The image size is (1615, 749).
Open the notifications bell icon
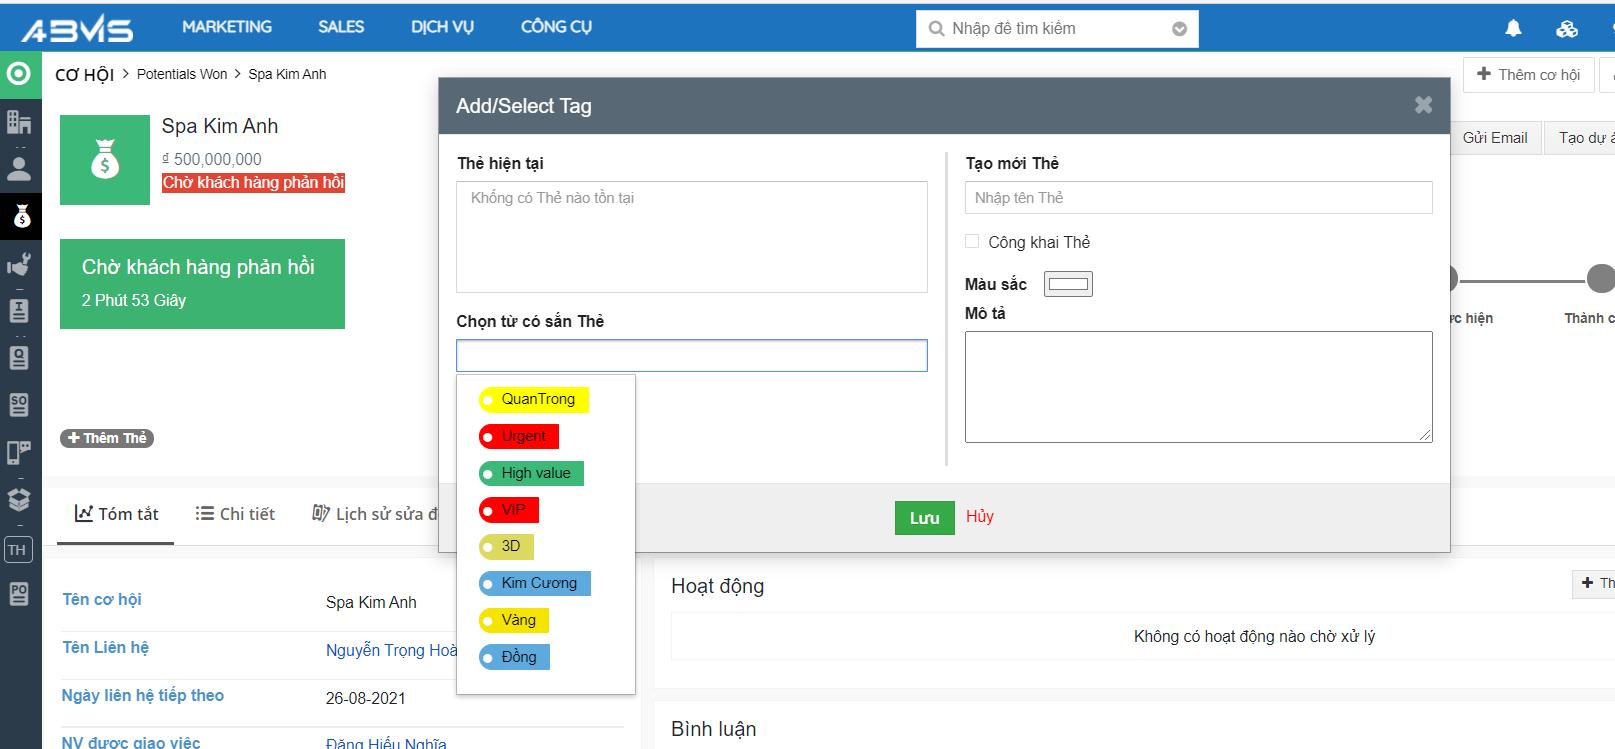tap(1513, 28)
